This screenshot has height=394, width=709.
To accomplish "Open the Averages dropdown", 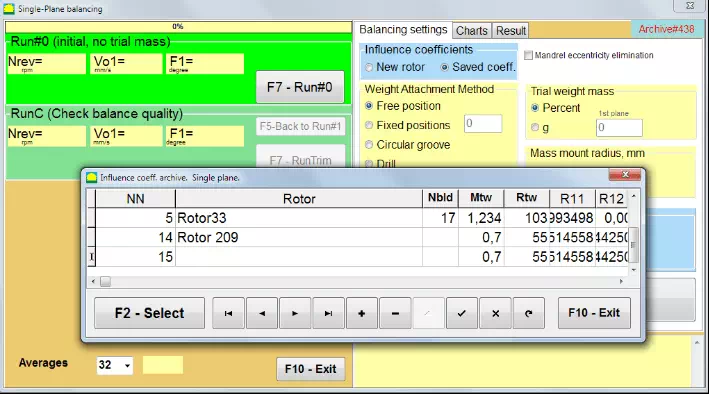I will (128, 365).
